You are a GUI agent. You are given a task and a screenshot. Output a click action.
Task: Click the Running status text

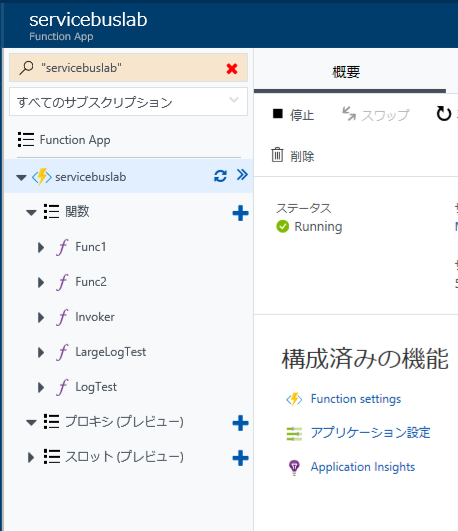tap(318, 227)
